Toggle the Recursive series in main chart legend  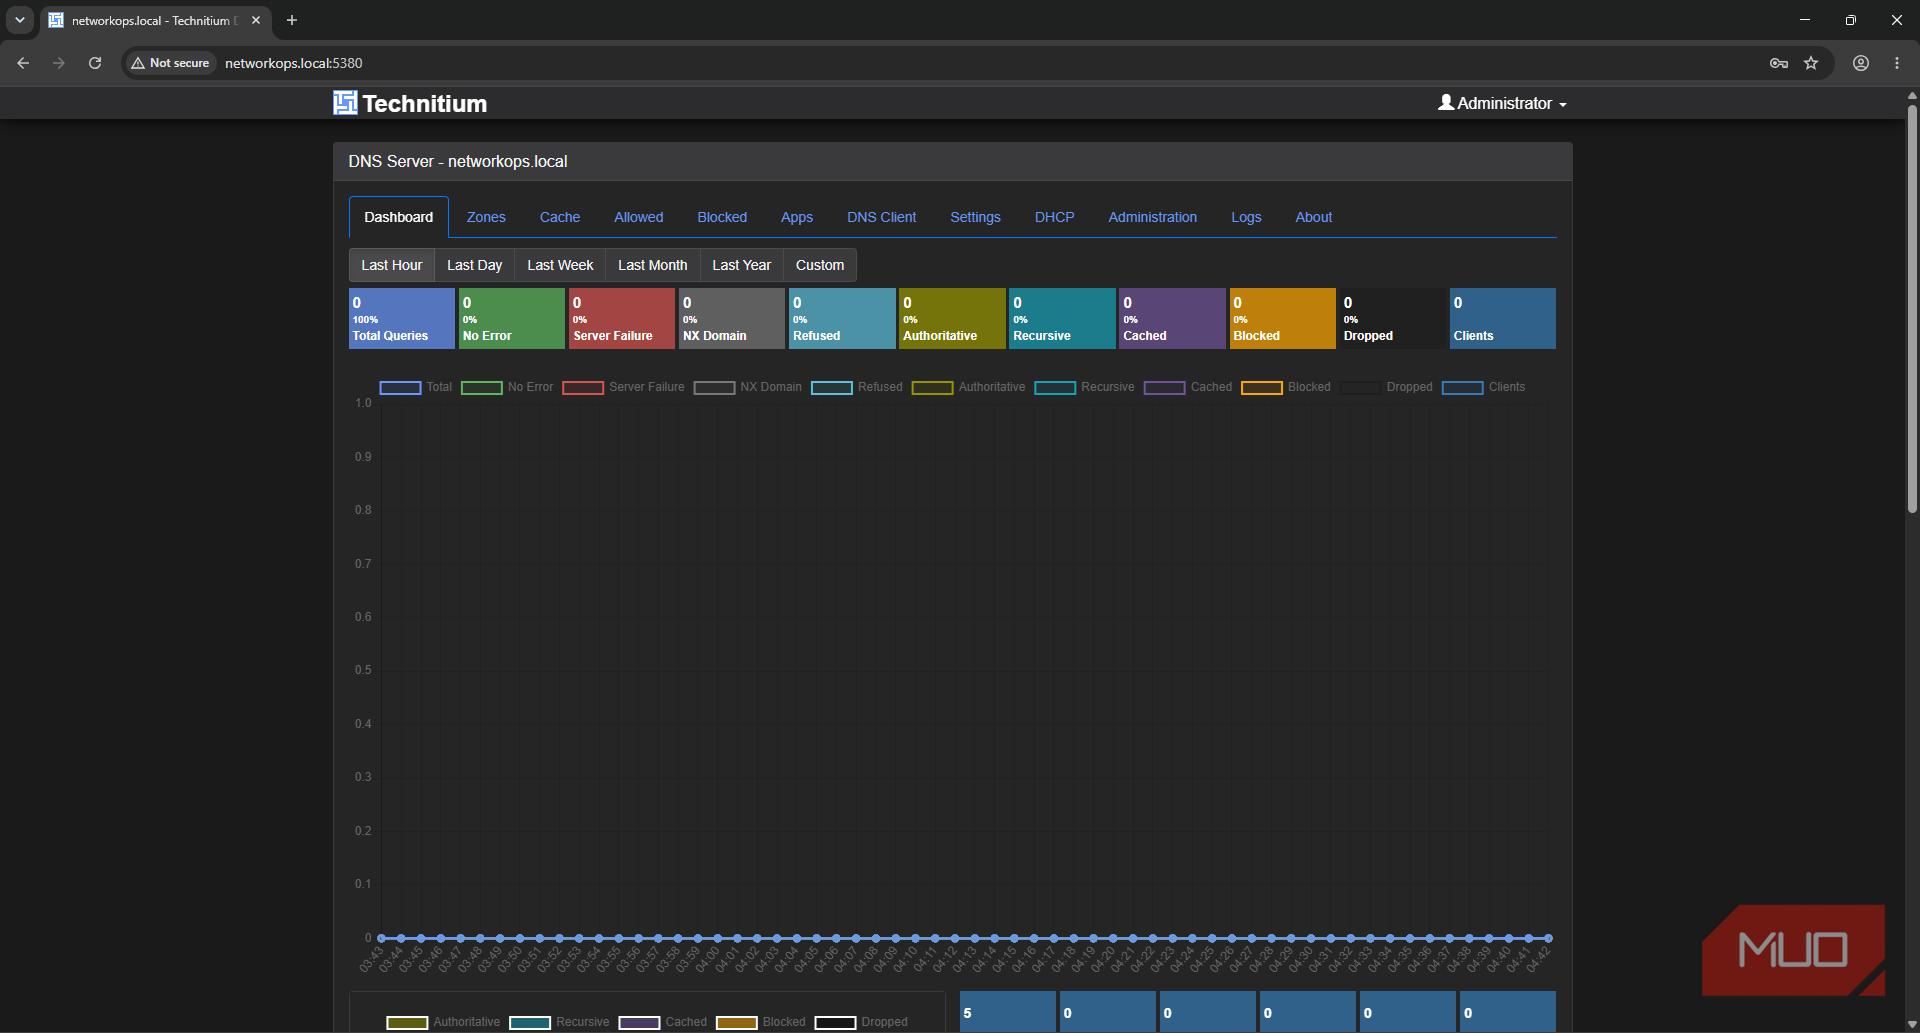click(1085, 387)
